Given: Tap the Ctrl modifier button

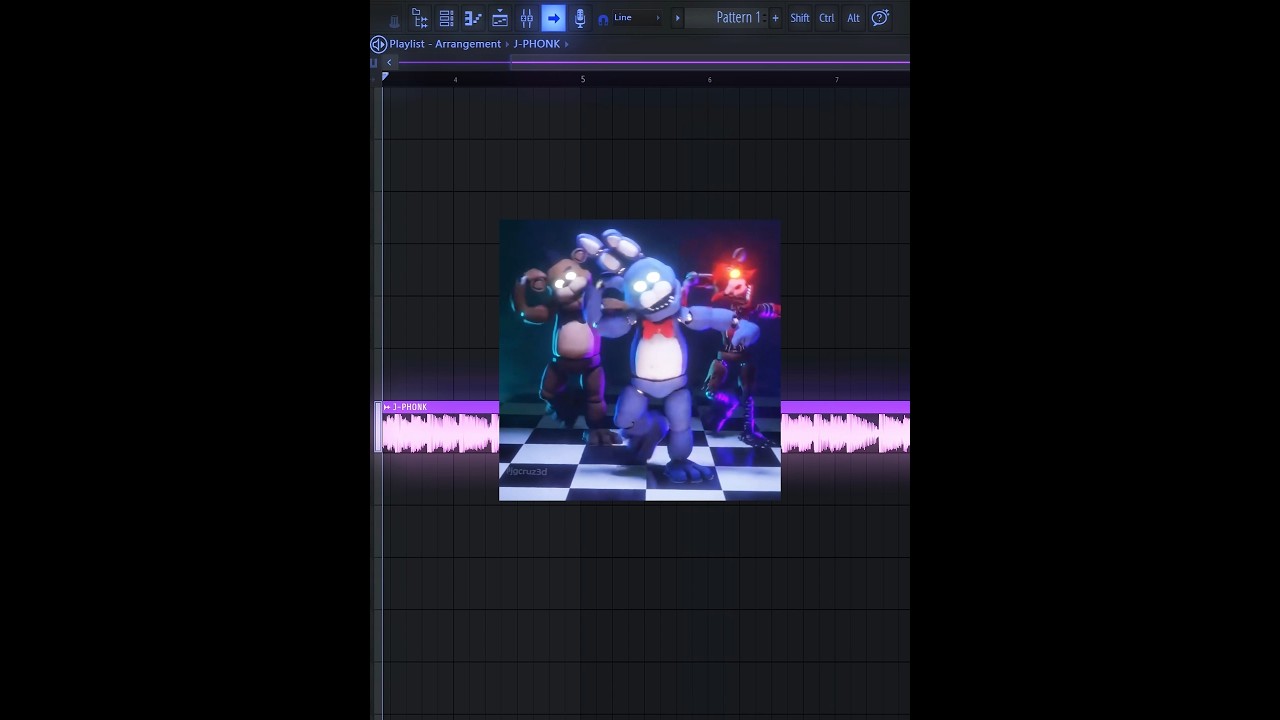Looking at the screenshot, I should point(827,18).
